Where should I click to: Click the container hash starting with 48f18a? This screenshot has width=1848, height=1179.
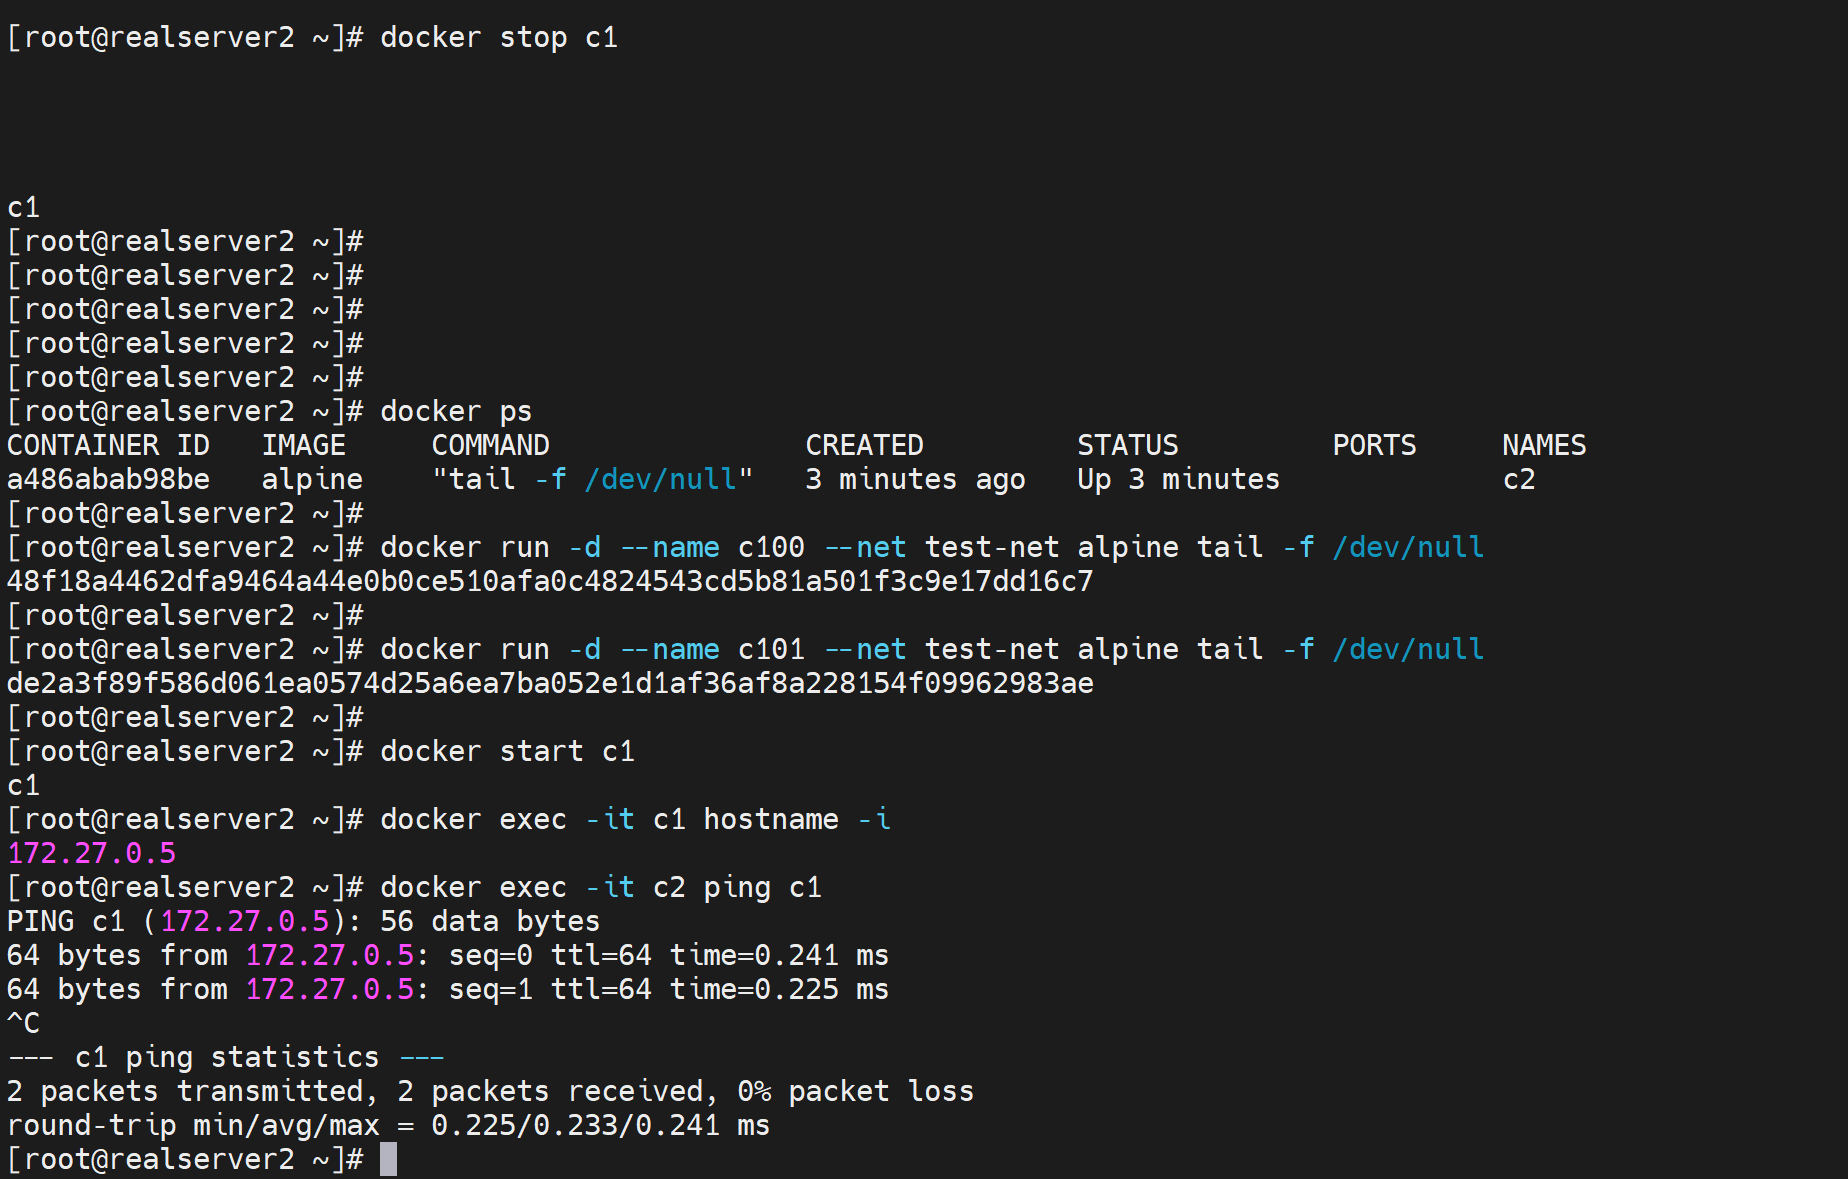click(x=549, y=582)
